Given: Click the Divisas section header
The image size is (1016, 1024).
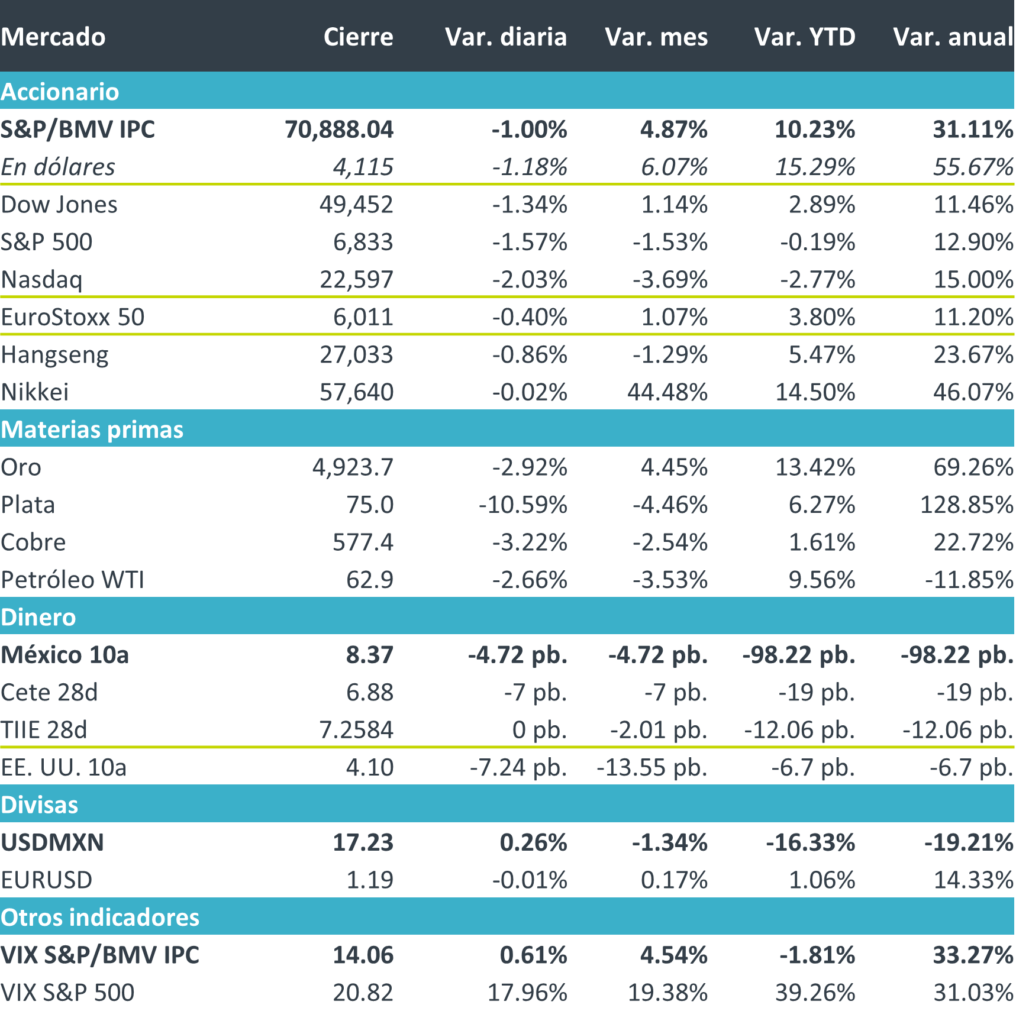Looking at the screenshot, I should click(40, 804).
